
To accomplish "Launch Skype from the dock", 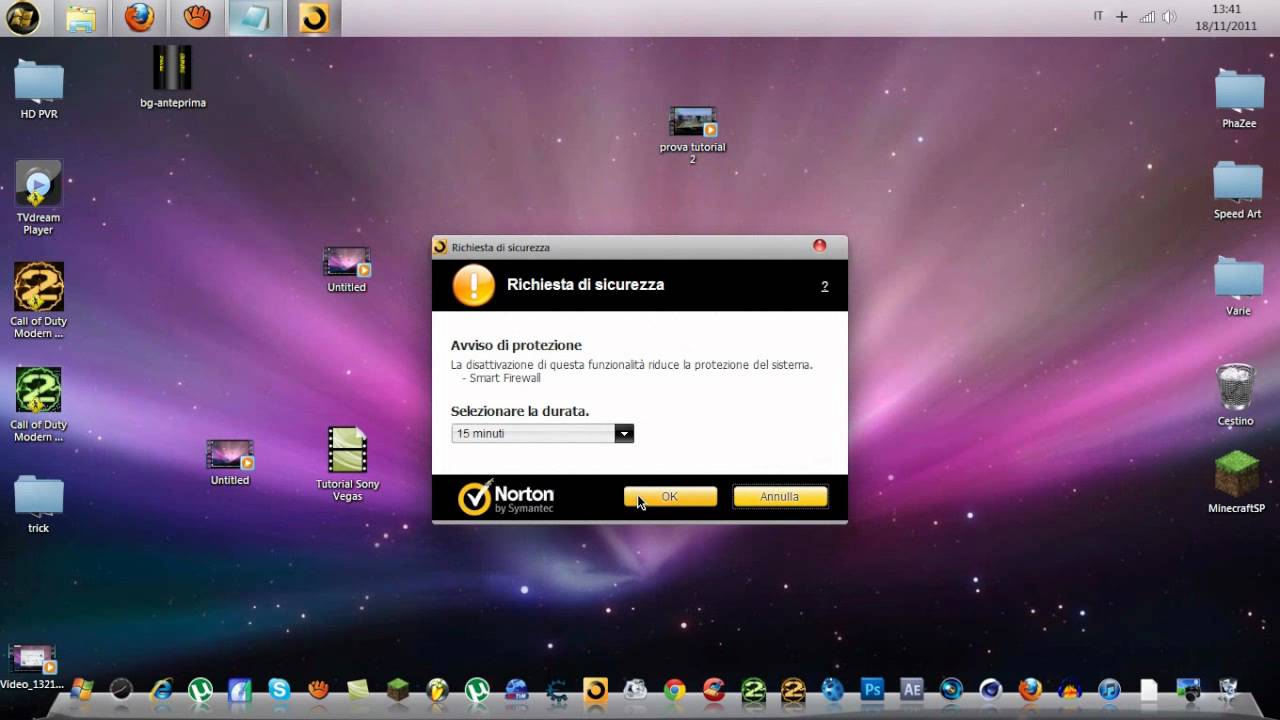I will (x=279, y=689).
